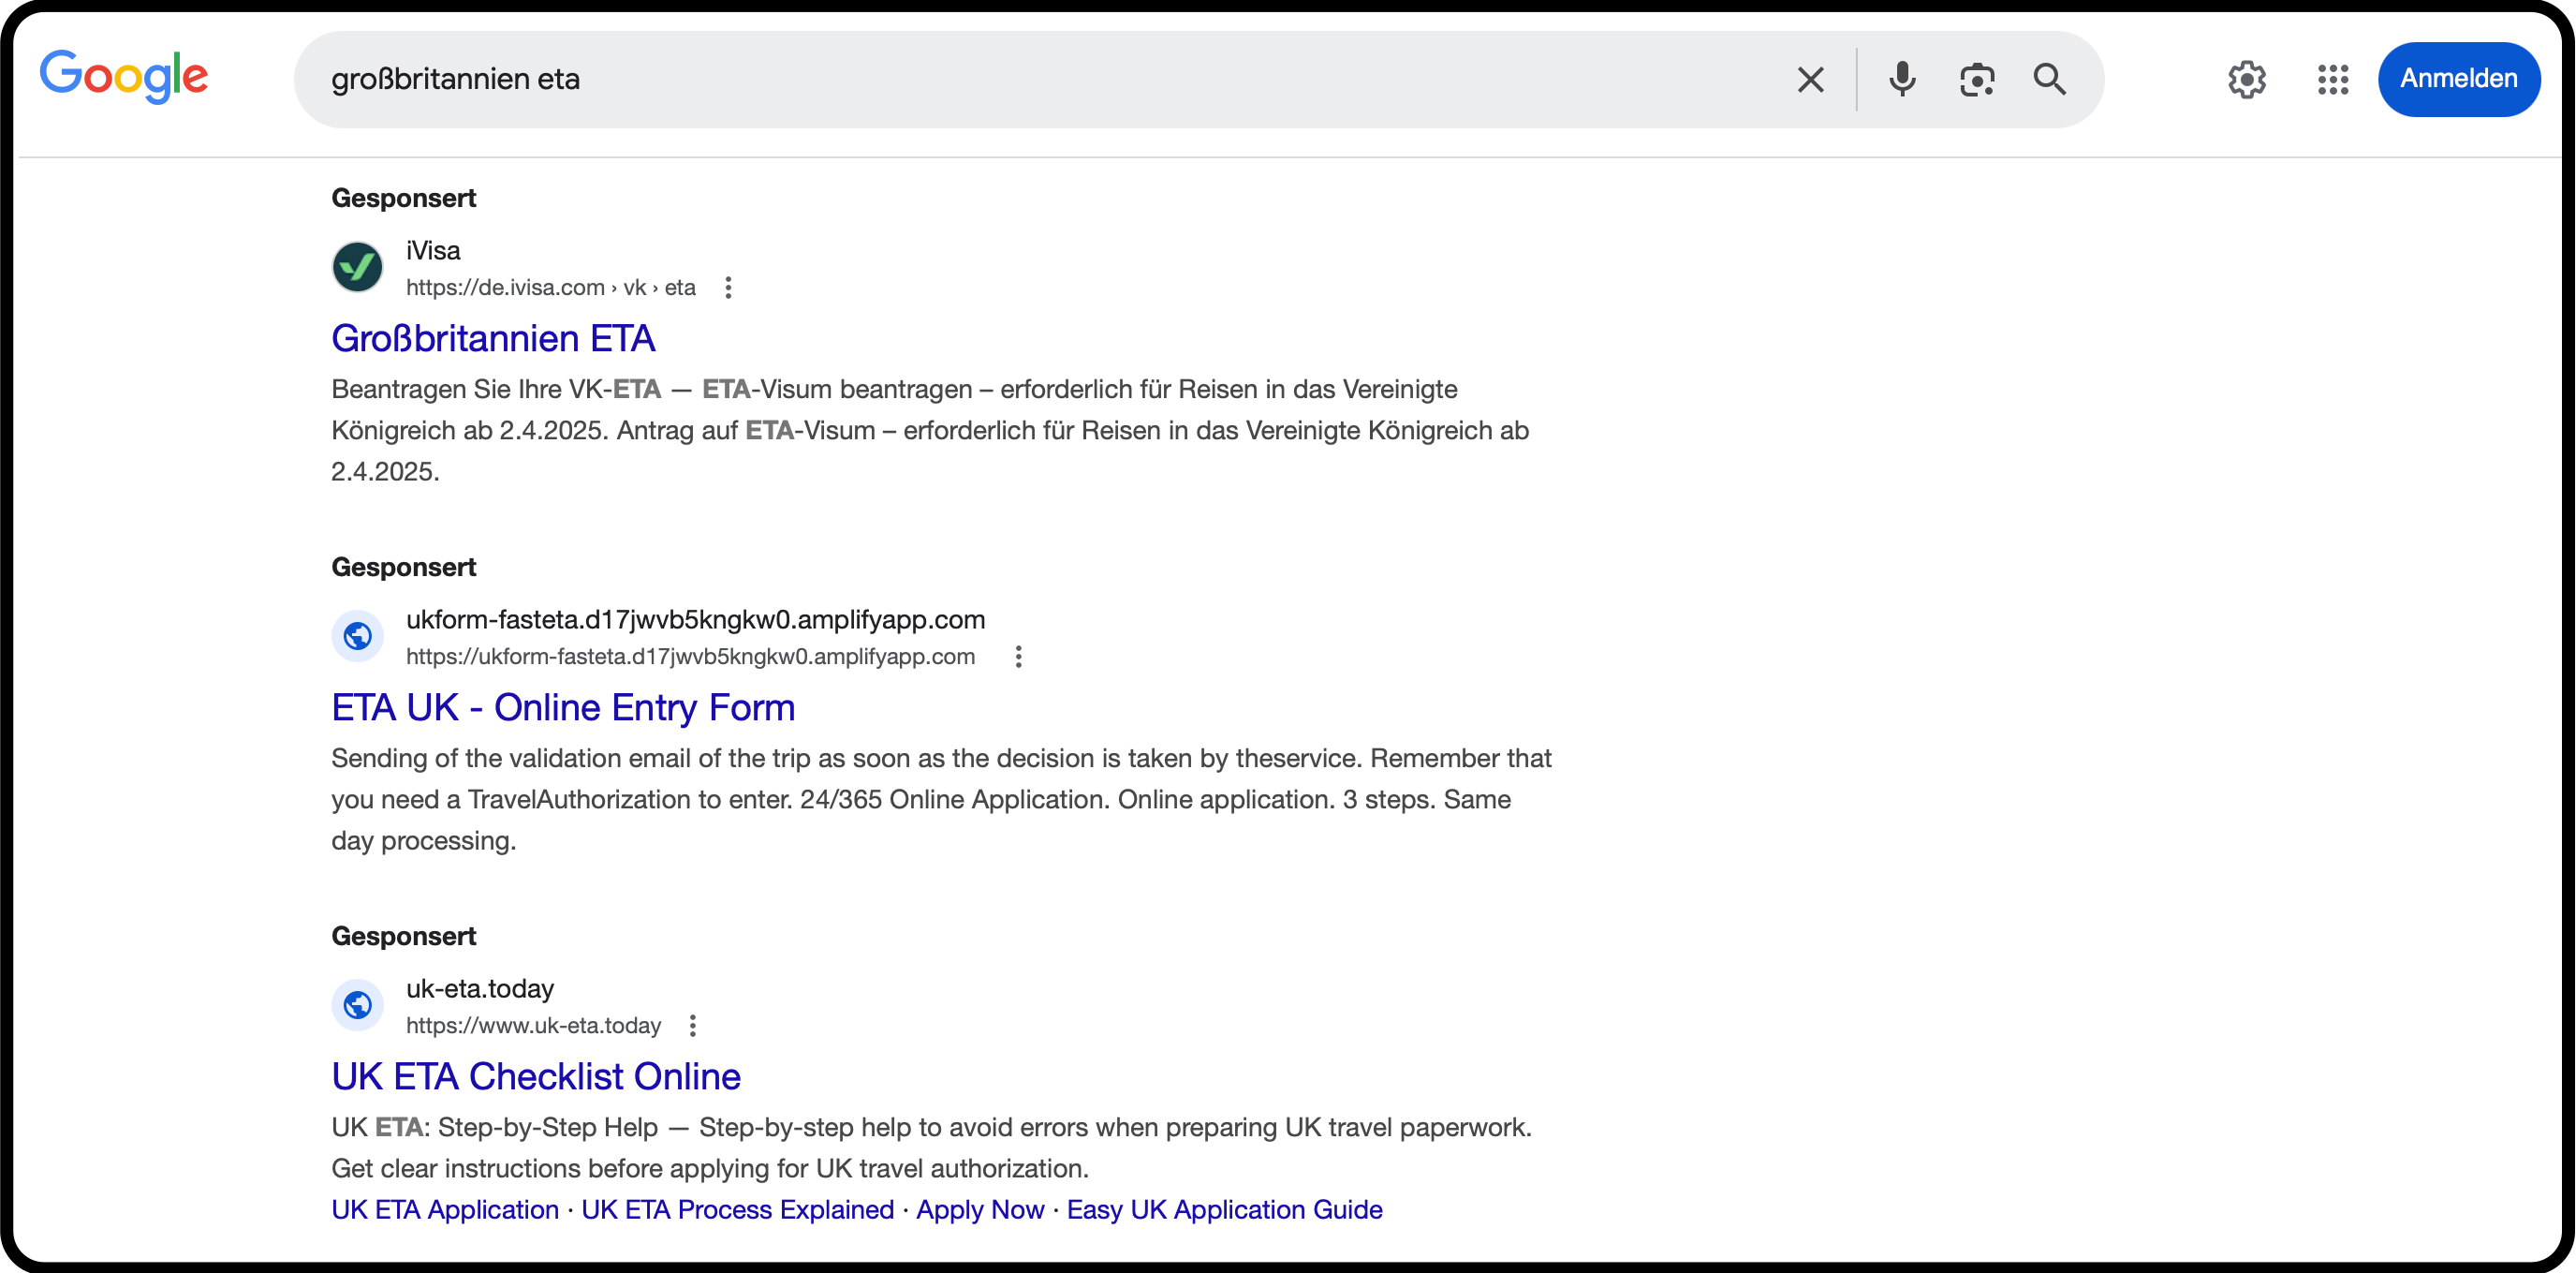Screen dimensions: 2576x1273
Task: Open quick settings gear icon
Action: [x=2246, y=79]
